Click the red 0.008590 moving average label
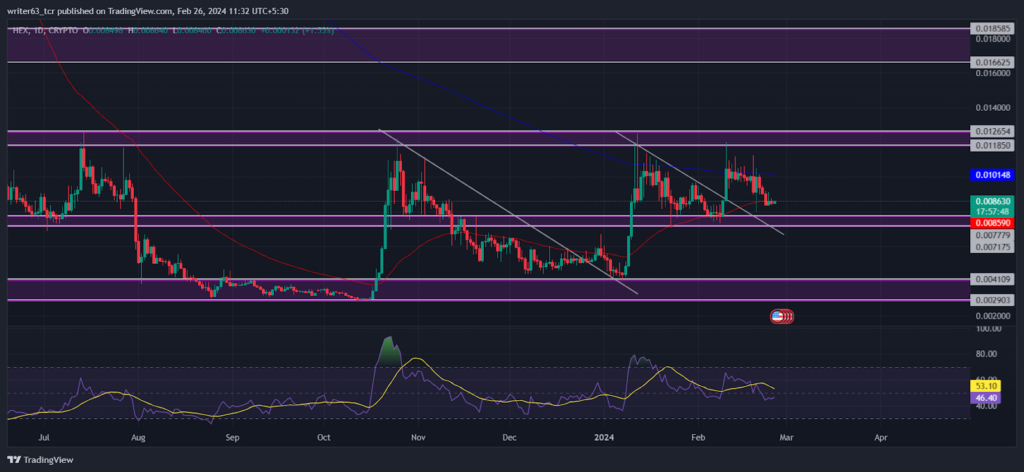Screen dimensions: 1024x472 [x=991, y=223]
